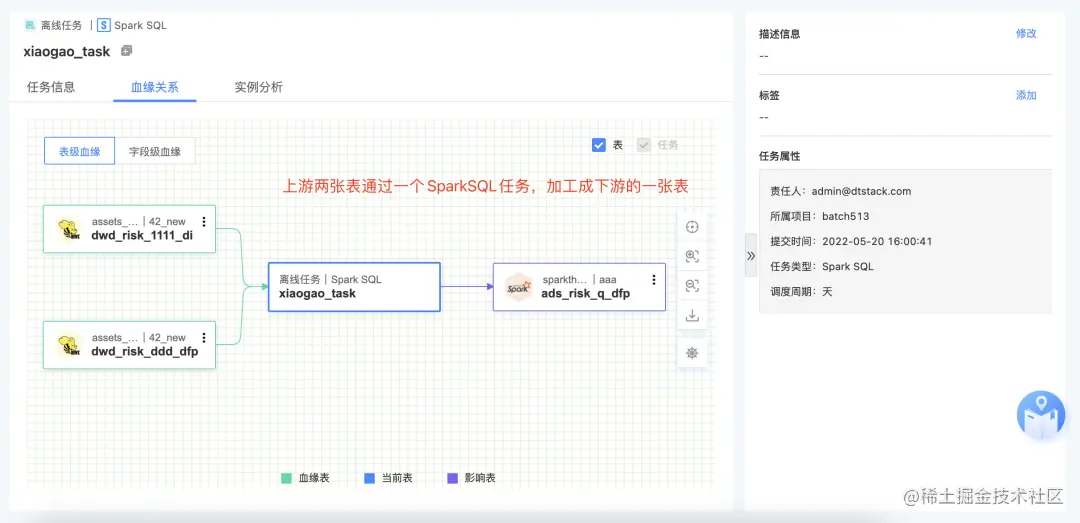Click the 任务类型 Spark SQL value

848,266
